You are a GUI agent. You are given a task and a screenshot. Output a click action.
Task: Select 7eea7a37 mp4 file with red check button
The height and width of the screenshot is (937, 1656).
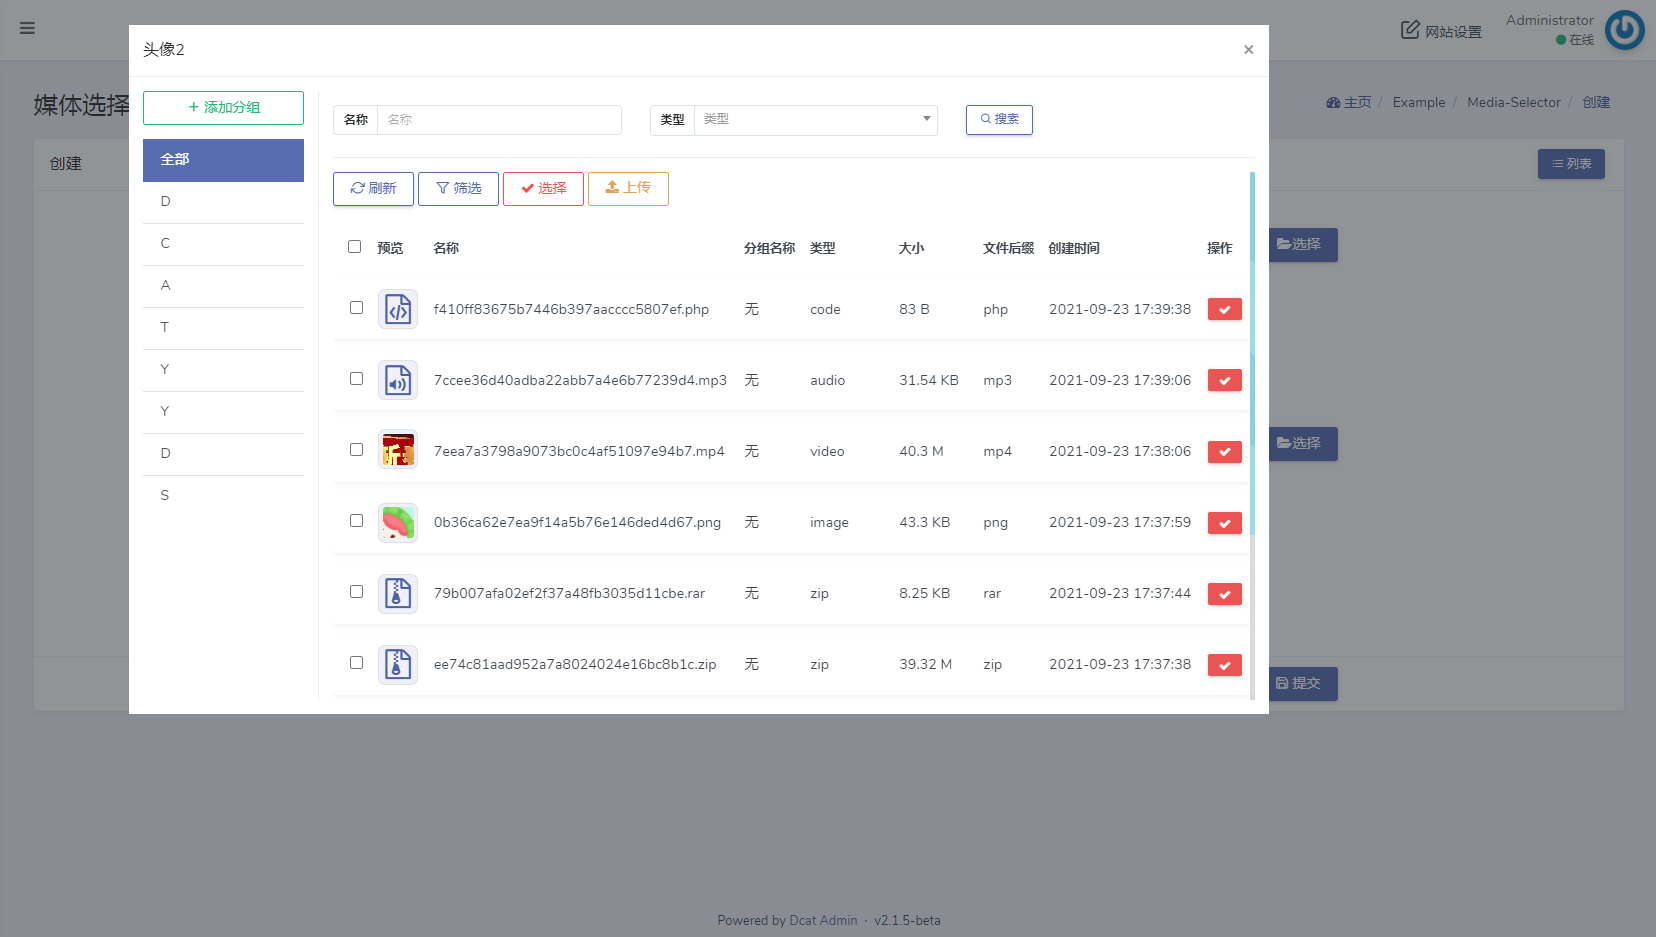click(1224, 452)
